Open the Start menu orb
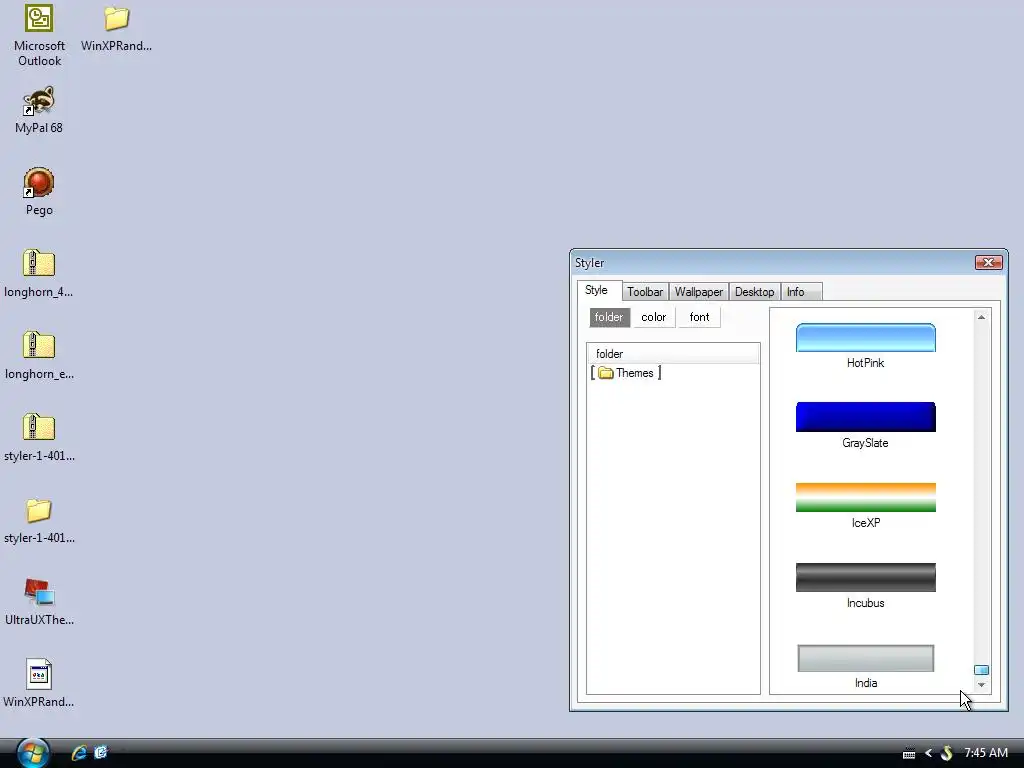 point(33,753)
